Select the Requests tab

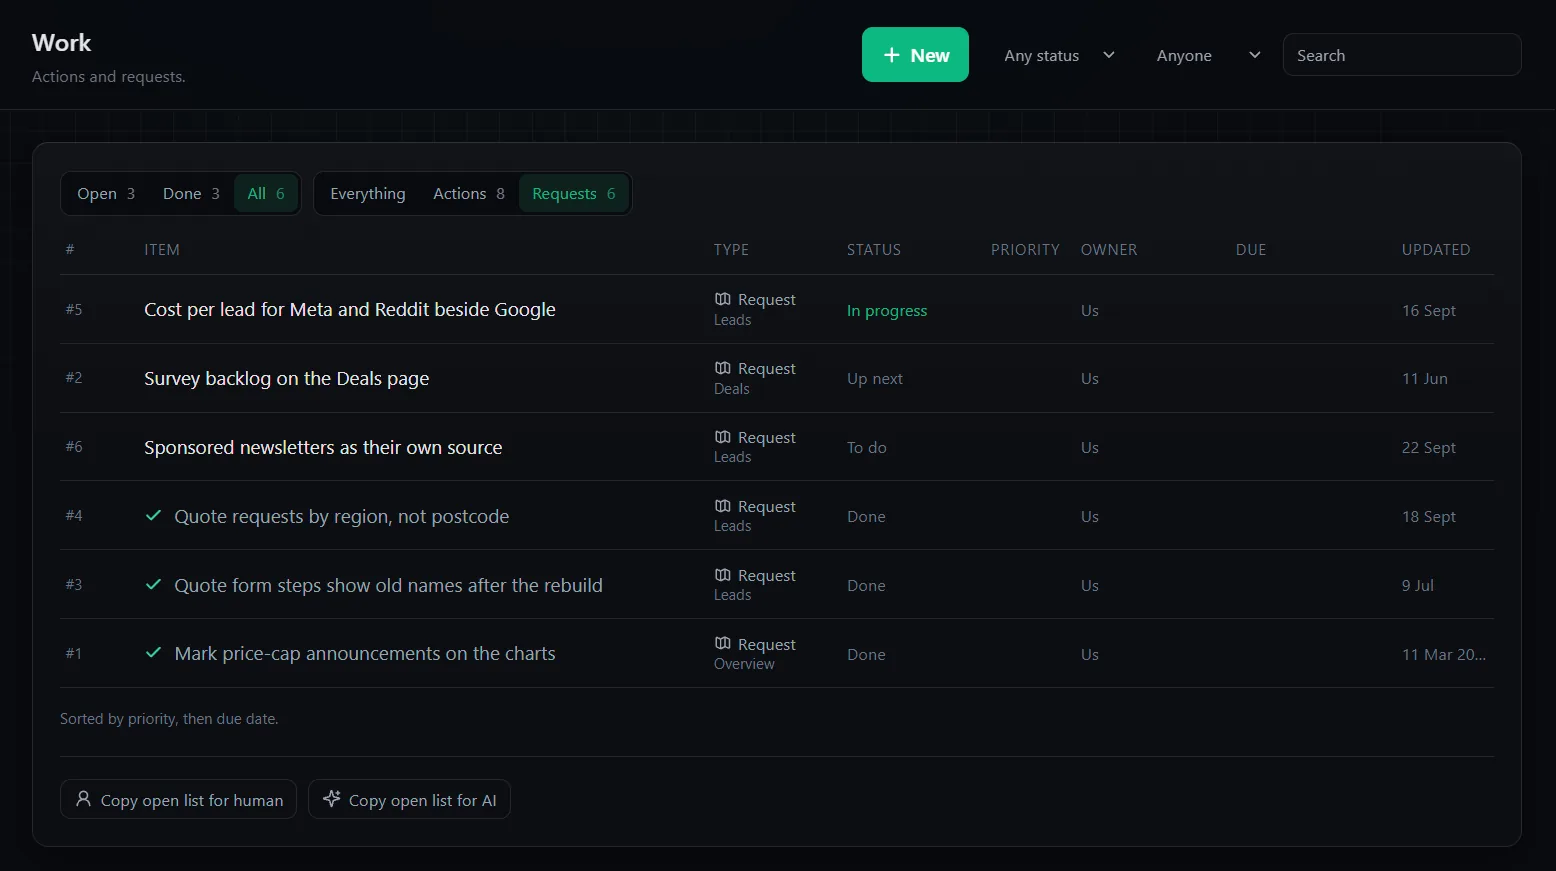[x=574, y=194]
